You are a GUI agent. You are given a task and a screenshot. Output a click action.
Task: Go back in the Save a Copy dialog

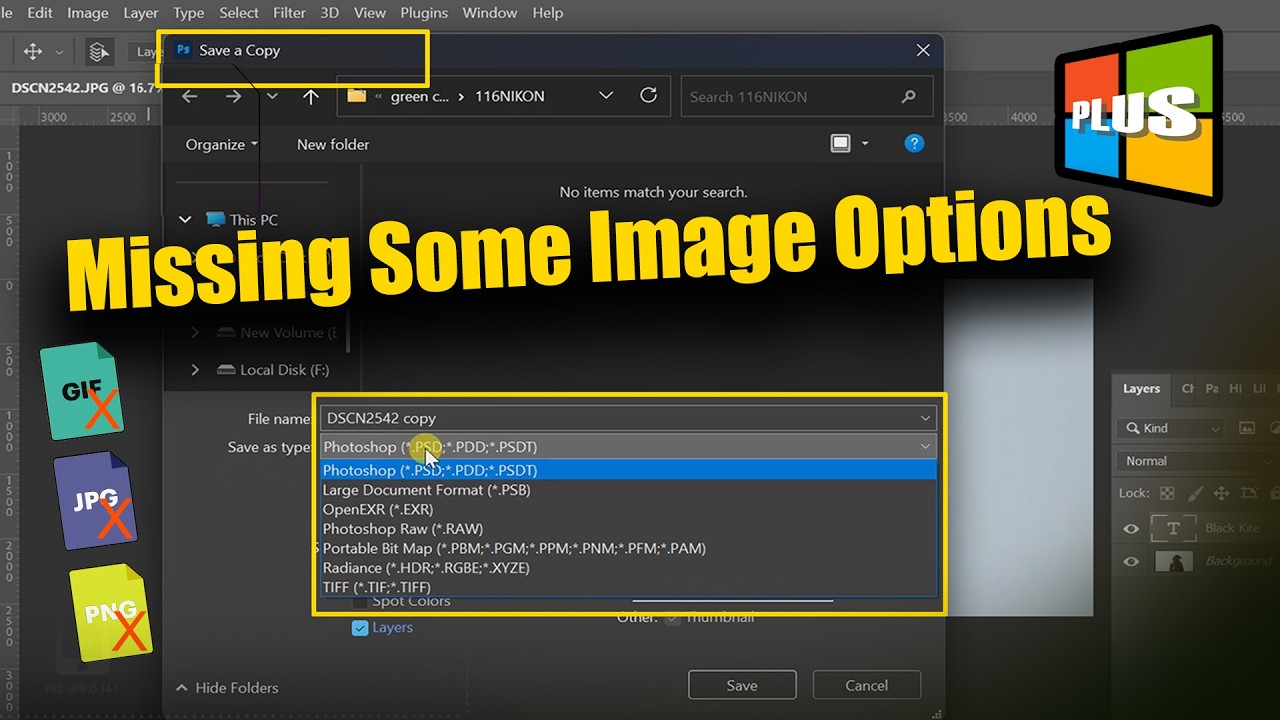coord(189,96)
